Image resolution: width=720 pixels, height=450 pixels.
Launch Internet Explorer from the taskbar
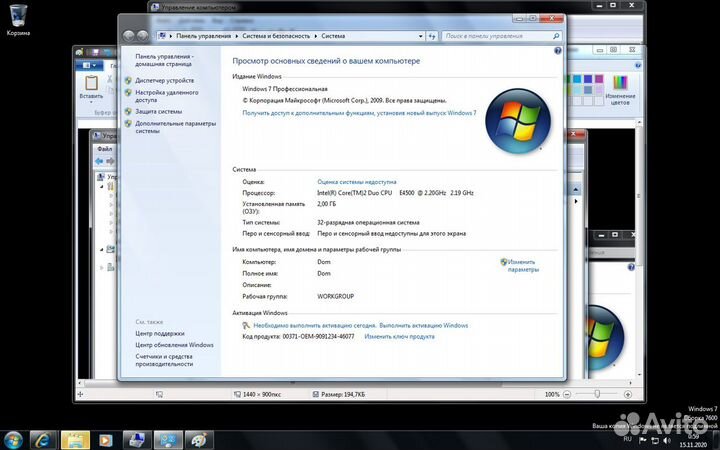click(x=44, y=439)
